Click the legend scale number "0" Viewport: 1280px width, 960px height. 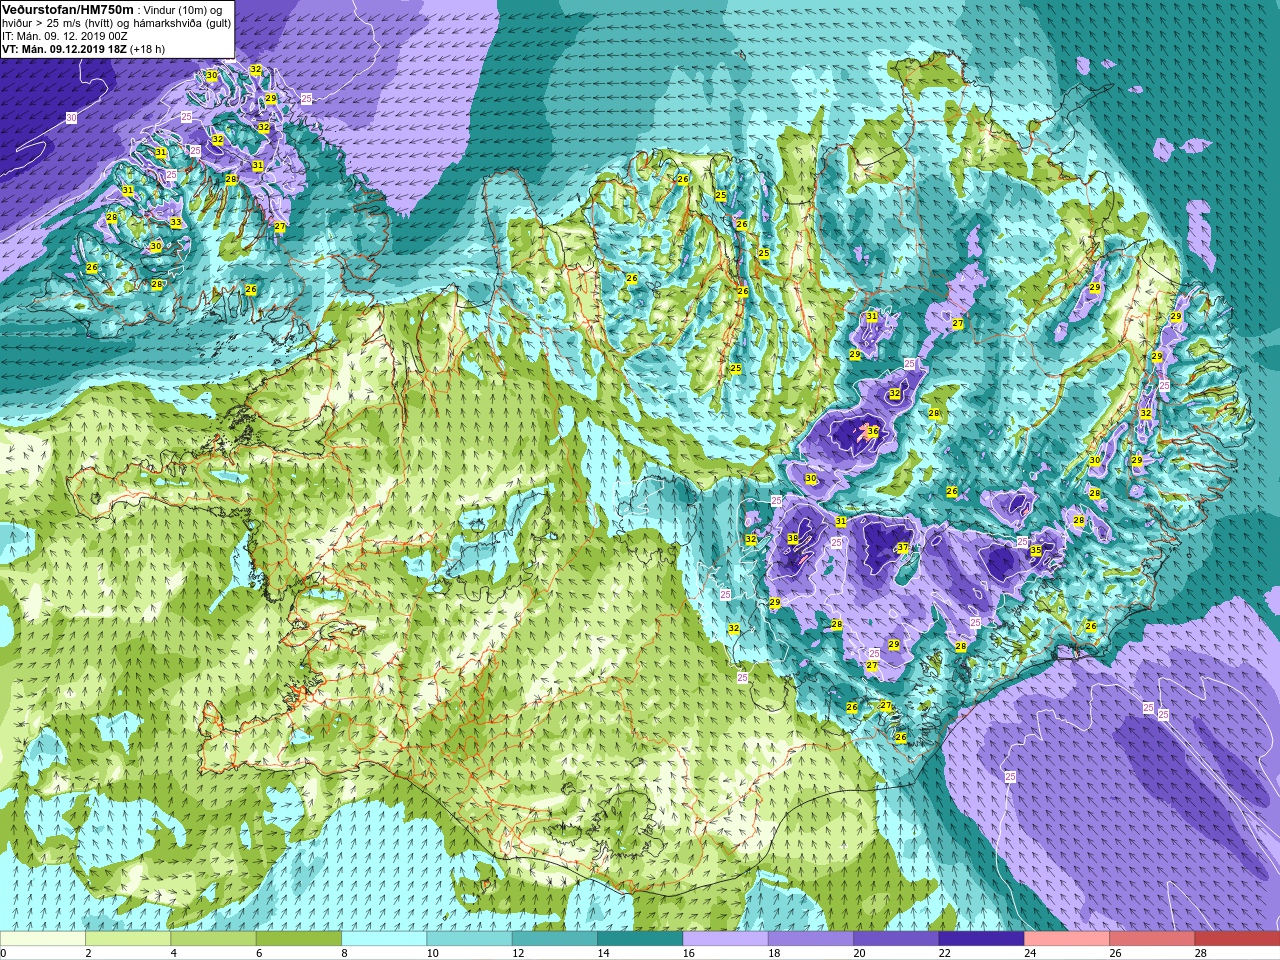coord(3,953)
